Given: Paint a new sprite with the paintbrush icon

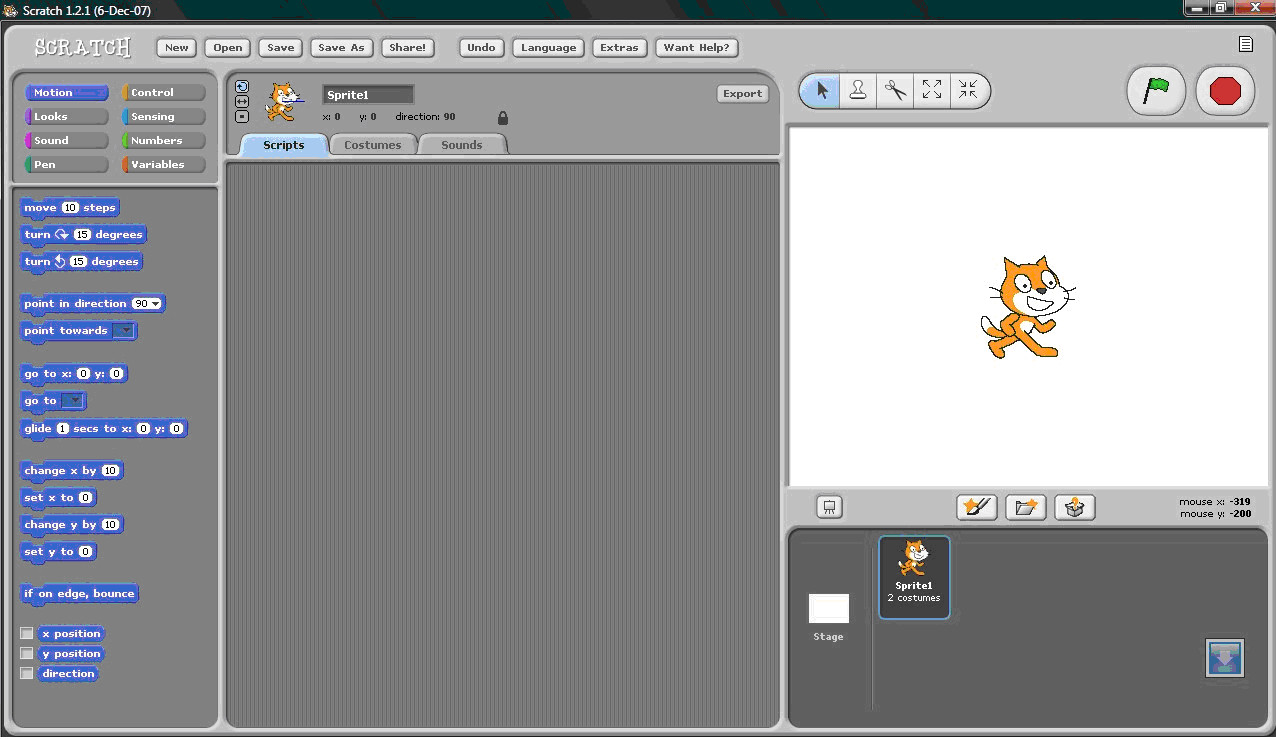Looking at the screenshot, I should pos(977,507).
